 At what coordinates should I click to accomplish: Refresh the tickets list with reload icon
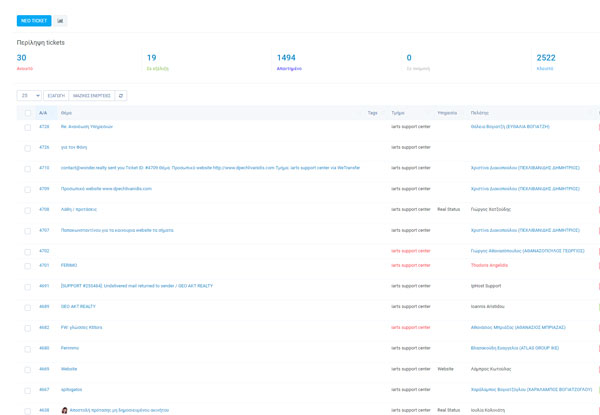pos(121,96)
